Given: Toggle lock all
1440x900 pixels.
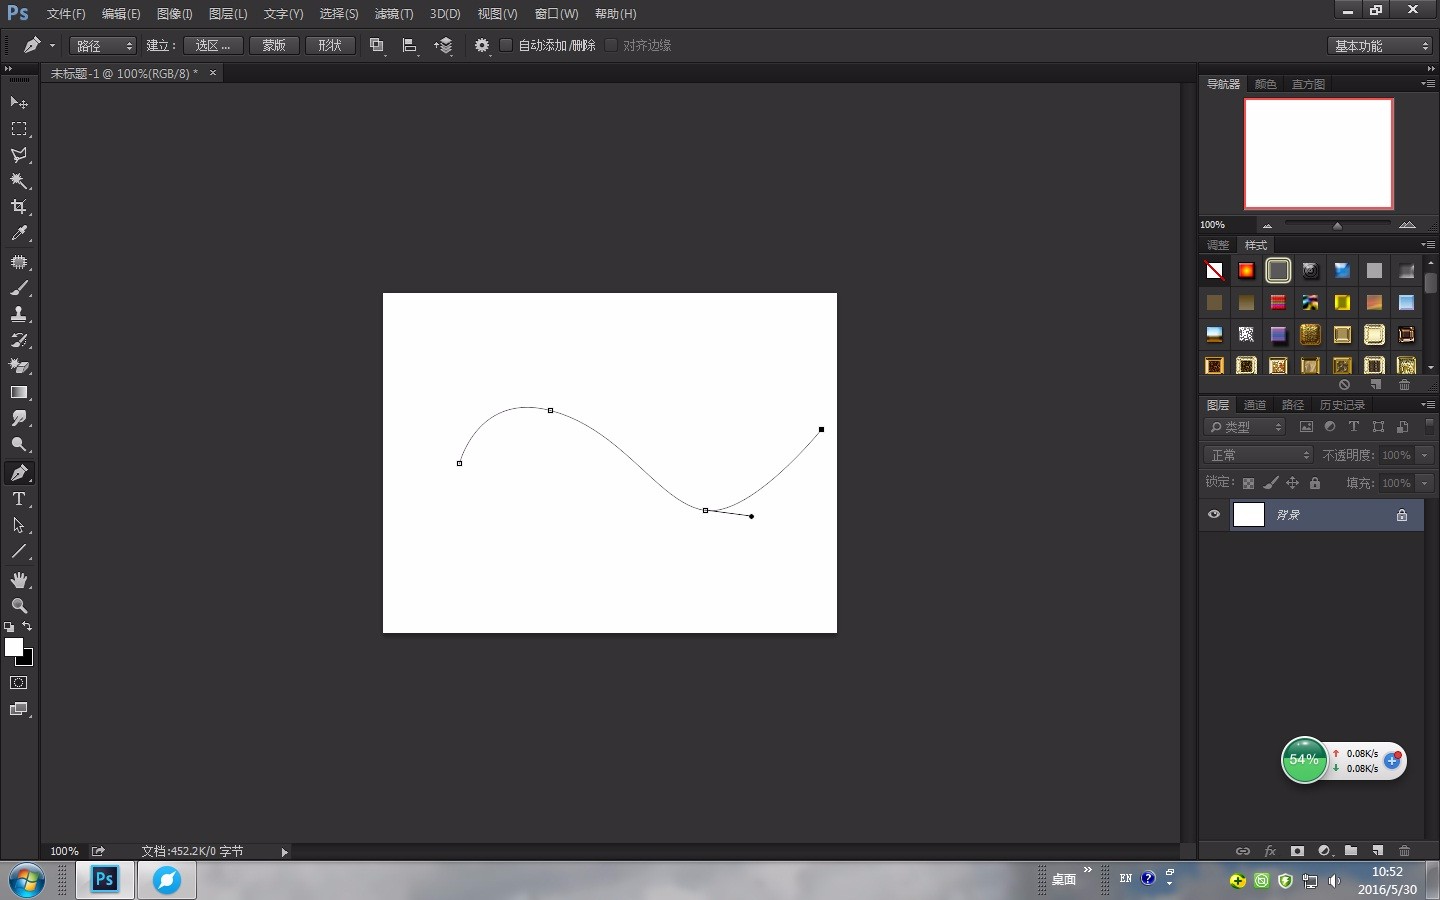Looking at the screenshot, I should click(x=1315, y=483).
